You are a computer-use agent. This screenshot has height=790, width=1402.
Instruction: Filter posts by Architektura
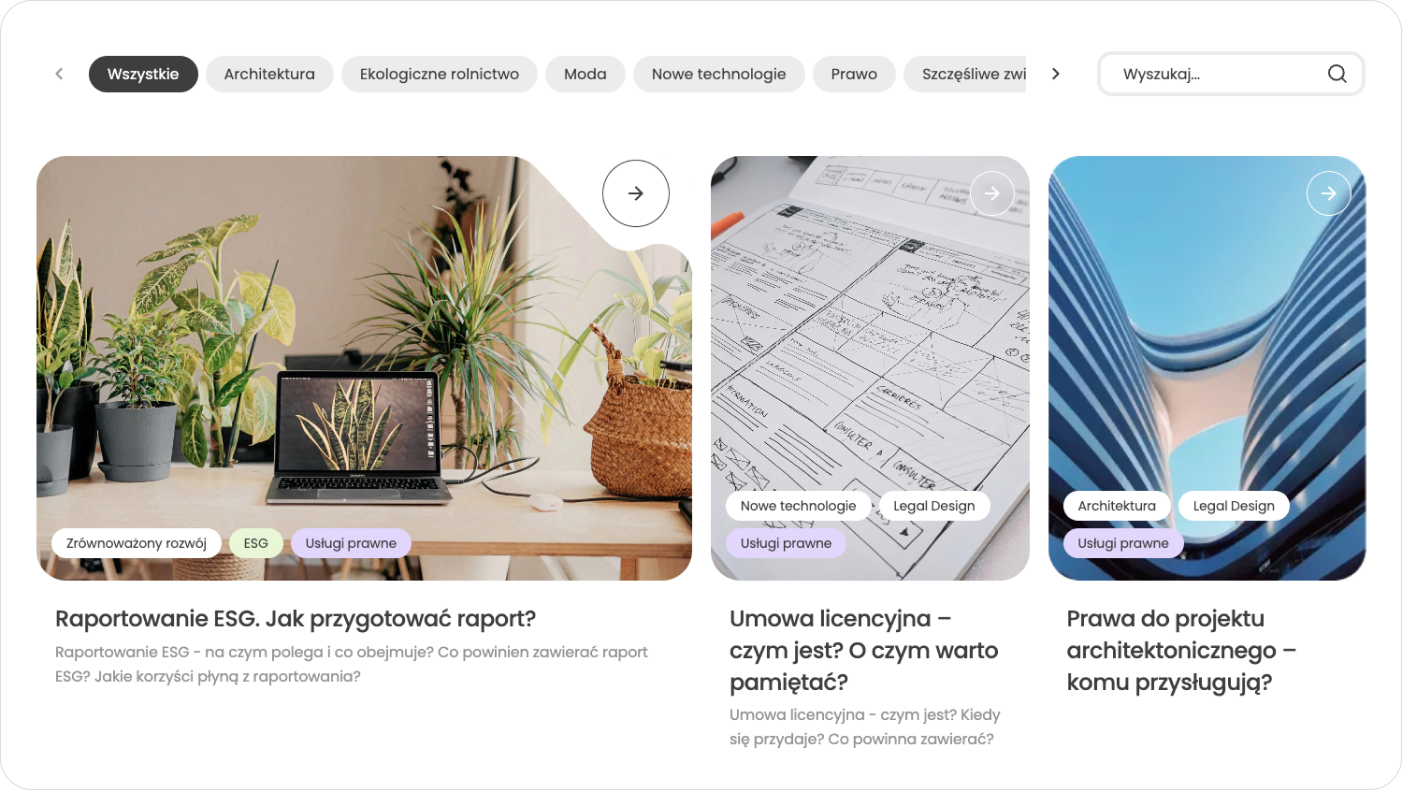coord(269,74)
